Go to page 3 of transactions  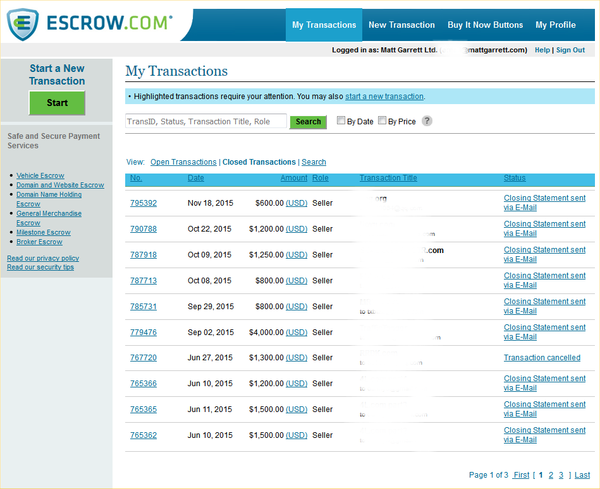(561, 475)
